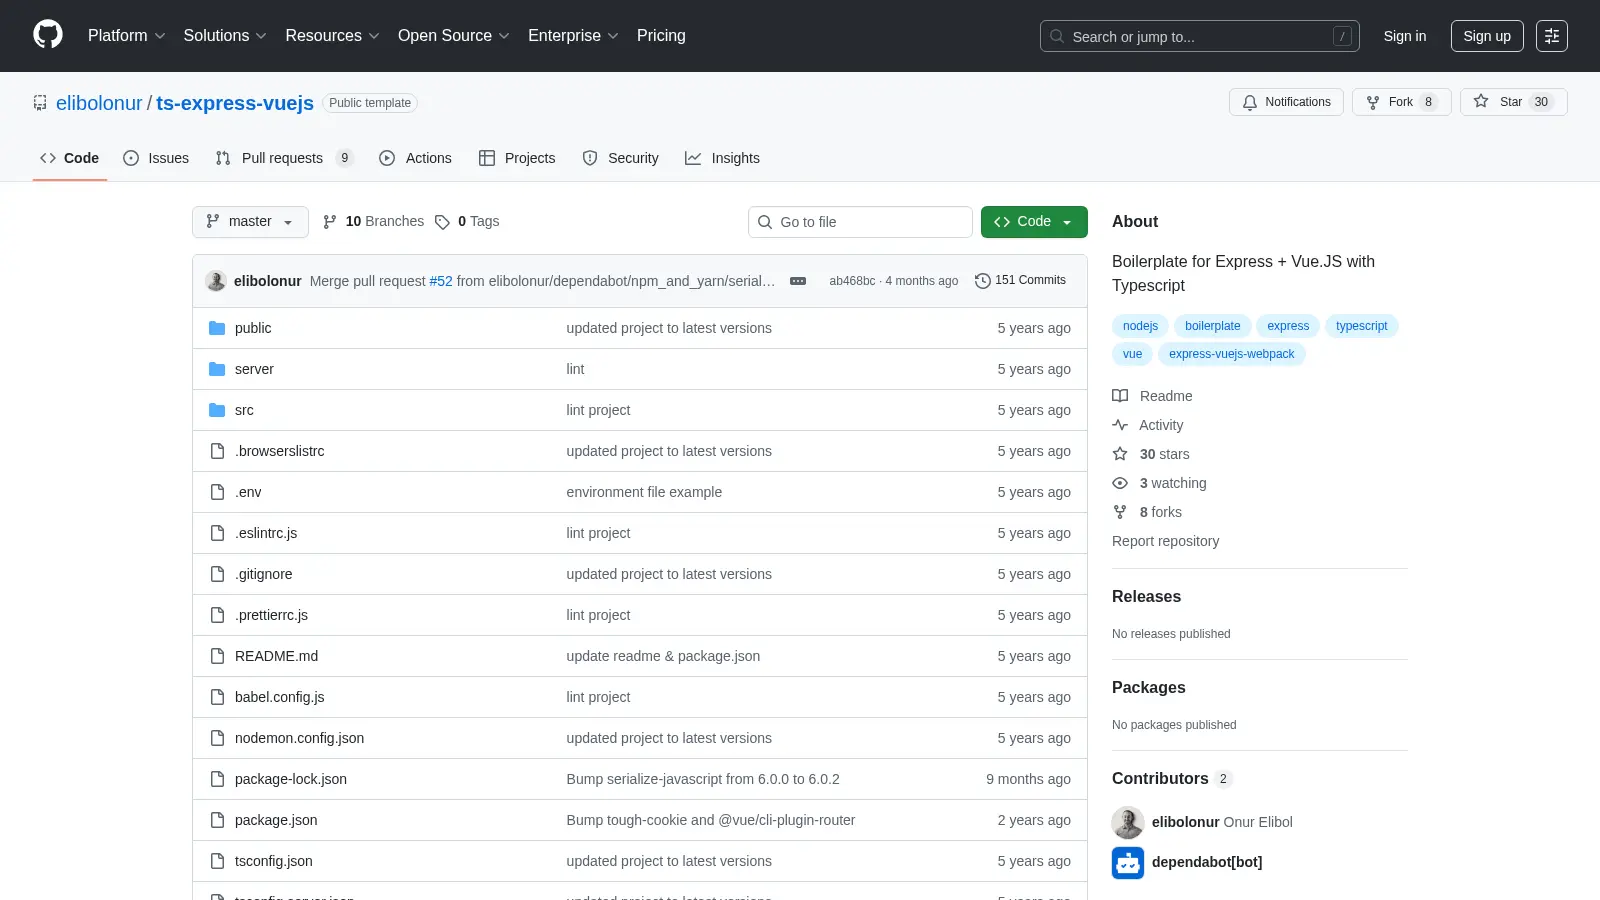This screenshot has height=900, width=1600.
Task: Click the file icon for package.json
Action: [x=217, y=820]
